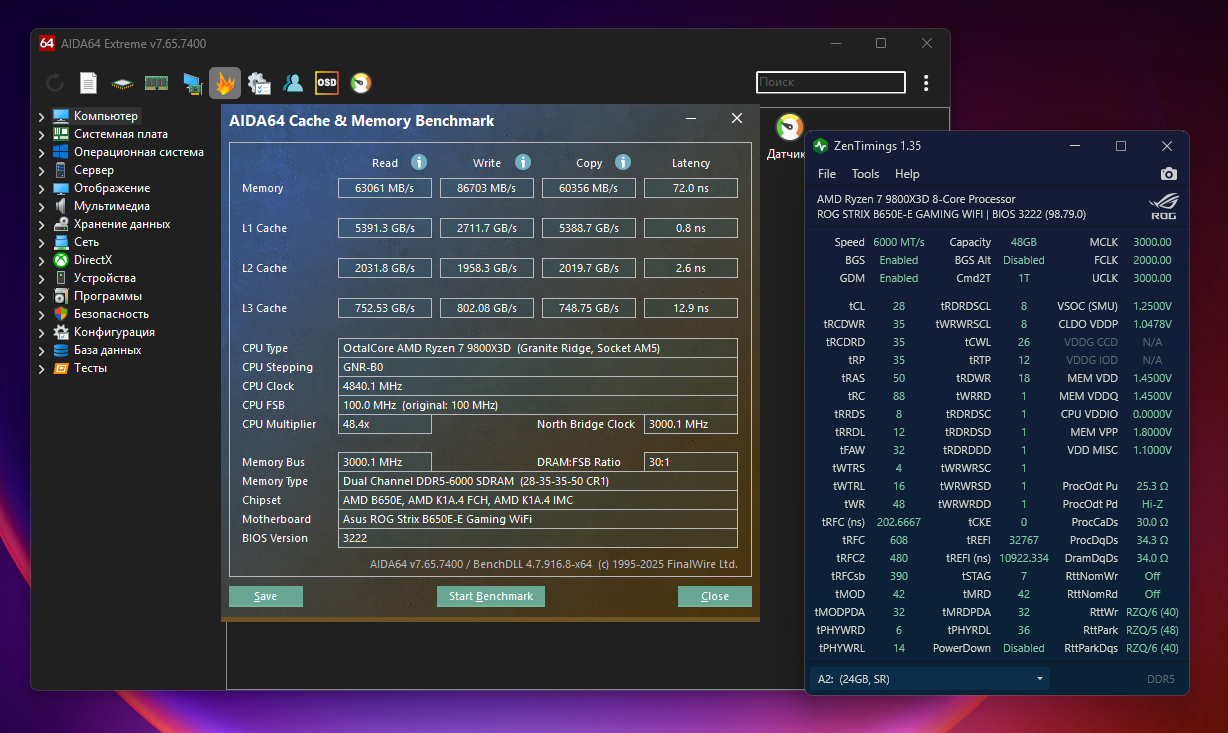
Task: Select Компьютер label in the tree
Action: click(106, 116)
